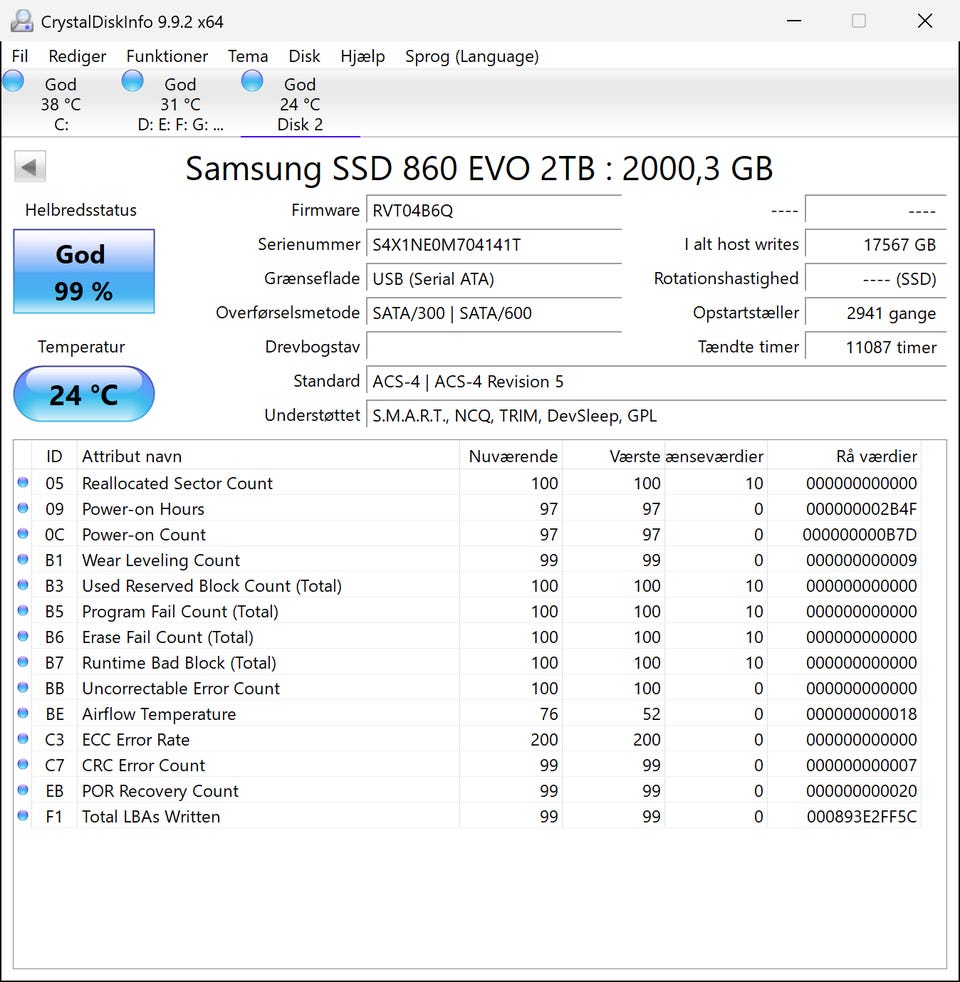The height and width of the screenshot is (982, 960).
Task: Click the Attribut navn column header
Action: click(x=268, y=456)
